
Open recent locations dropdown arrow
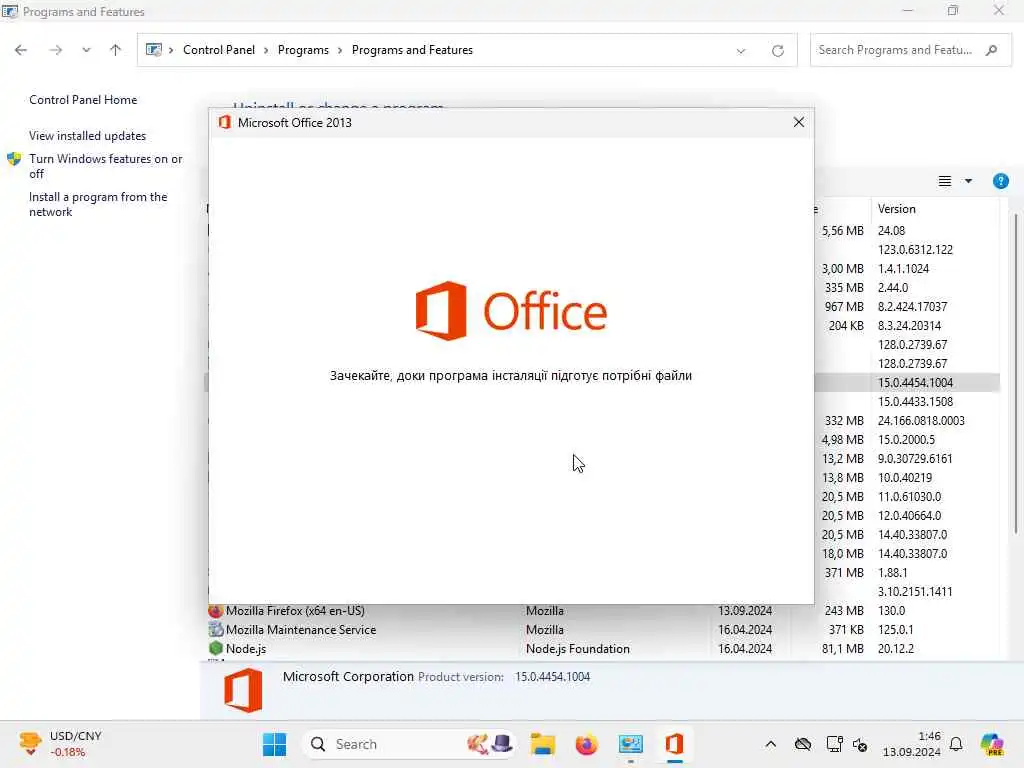click(86, 50)
